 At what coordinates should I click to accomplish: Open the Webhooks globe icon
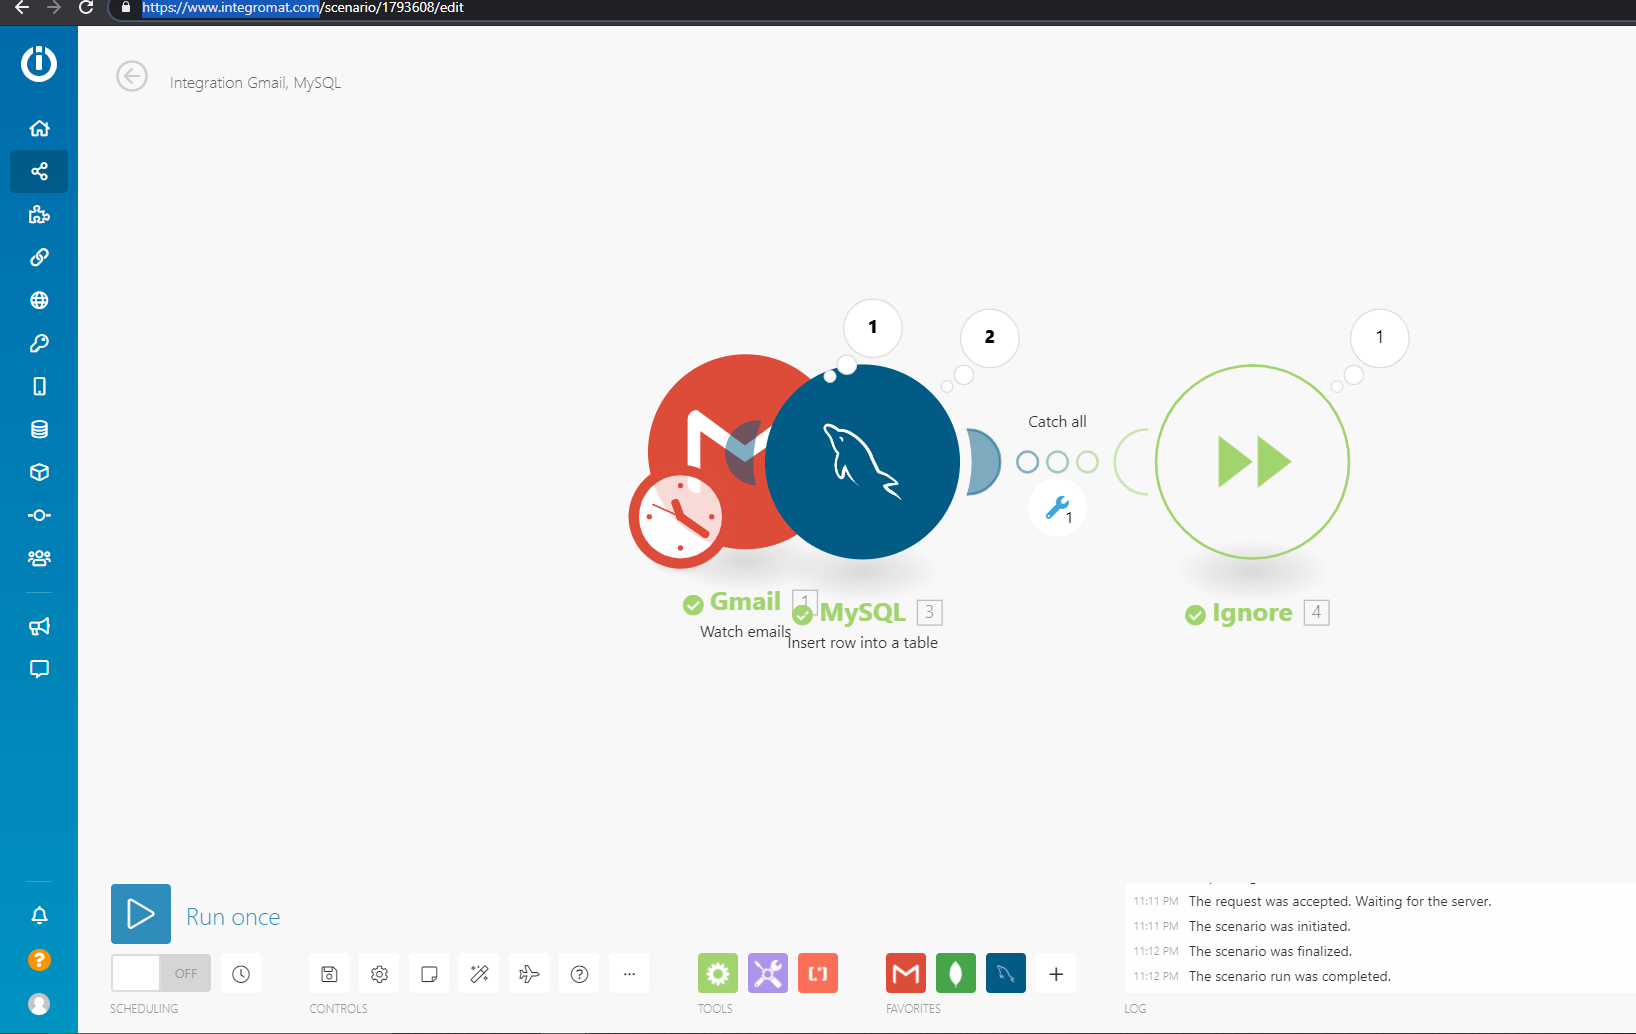point(39,300)
